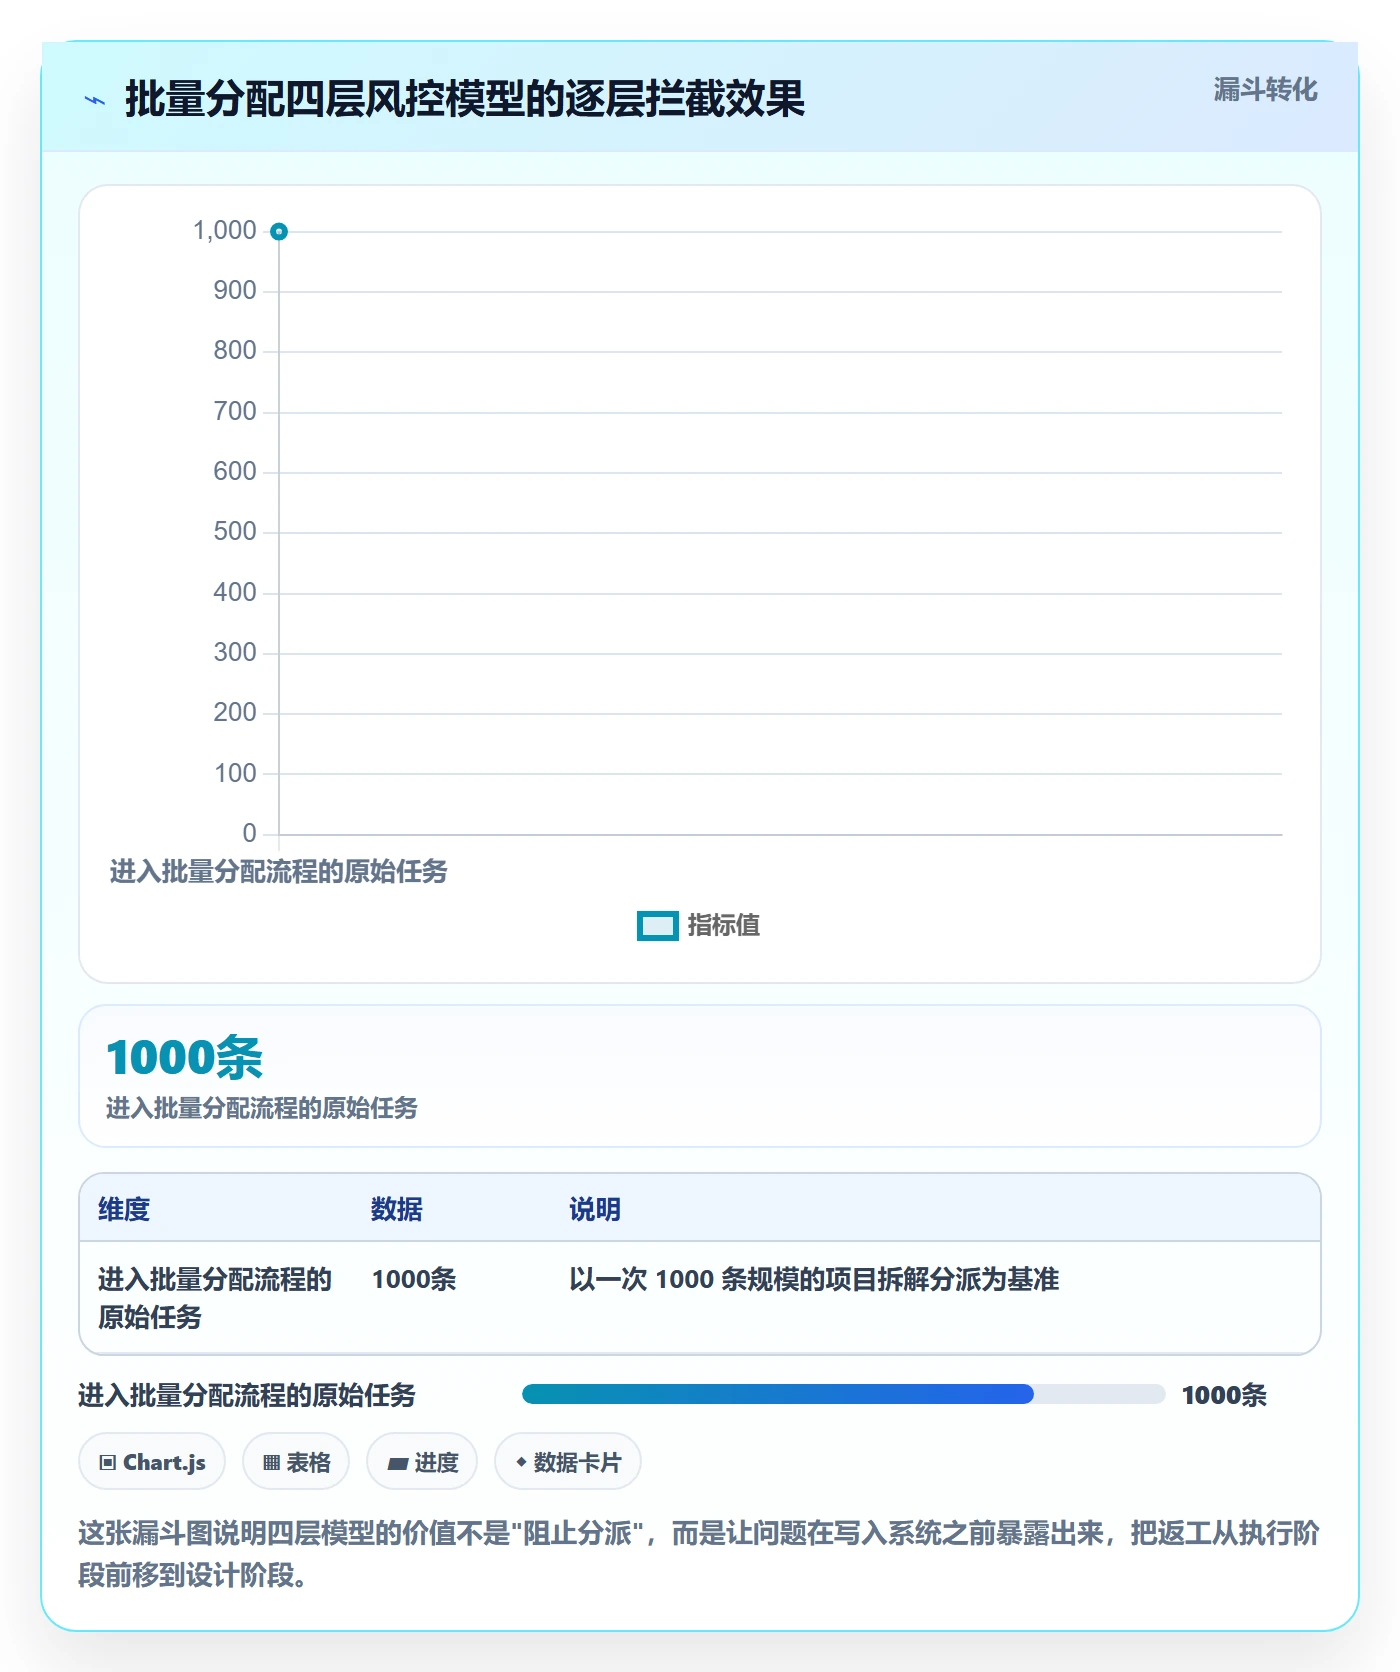Toggle the 指标值 legend color swatch
1400x1672 pixels.
click(x=658, y=926)
